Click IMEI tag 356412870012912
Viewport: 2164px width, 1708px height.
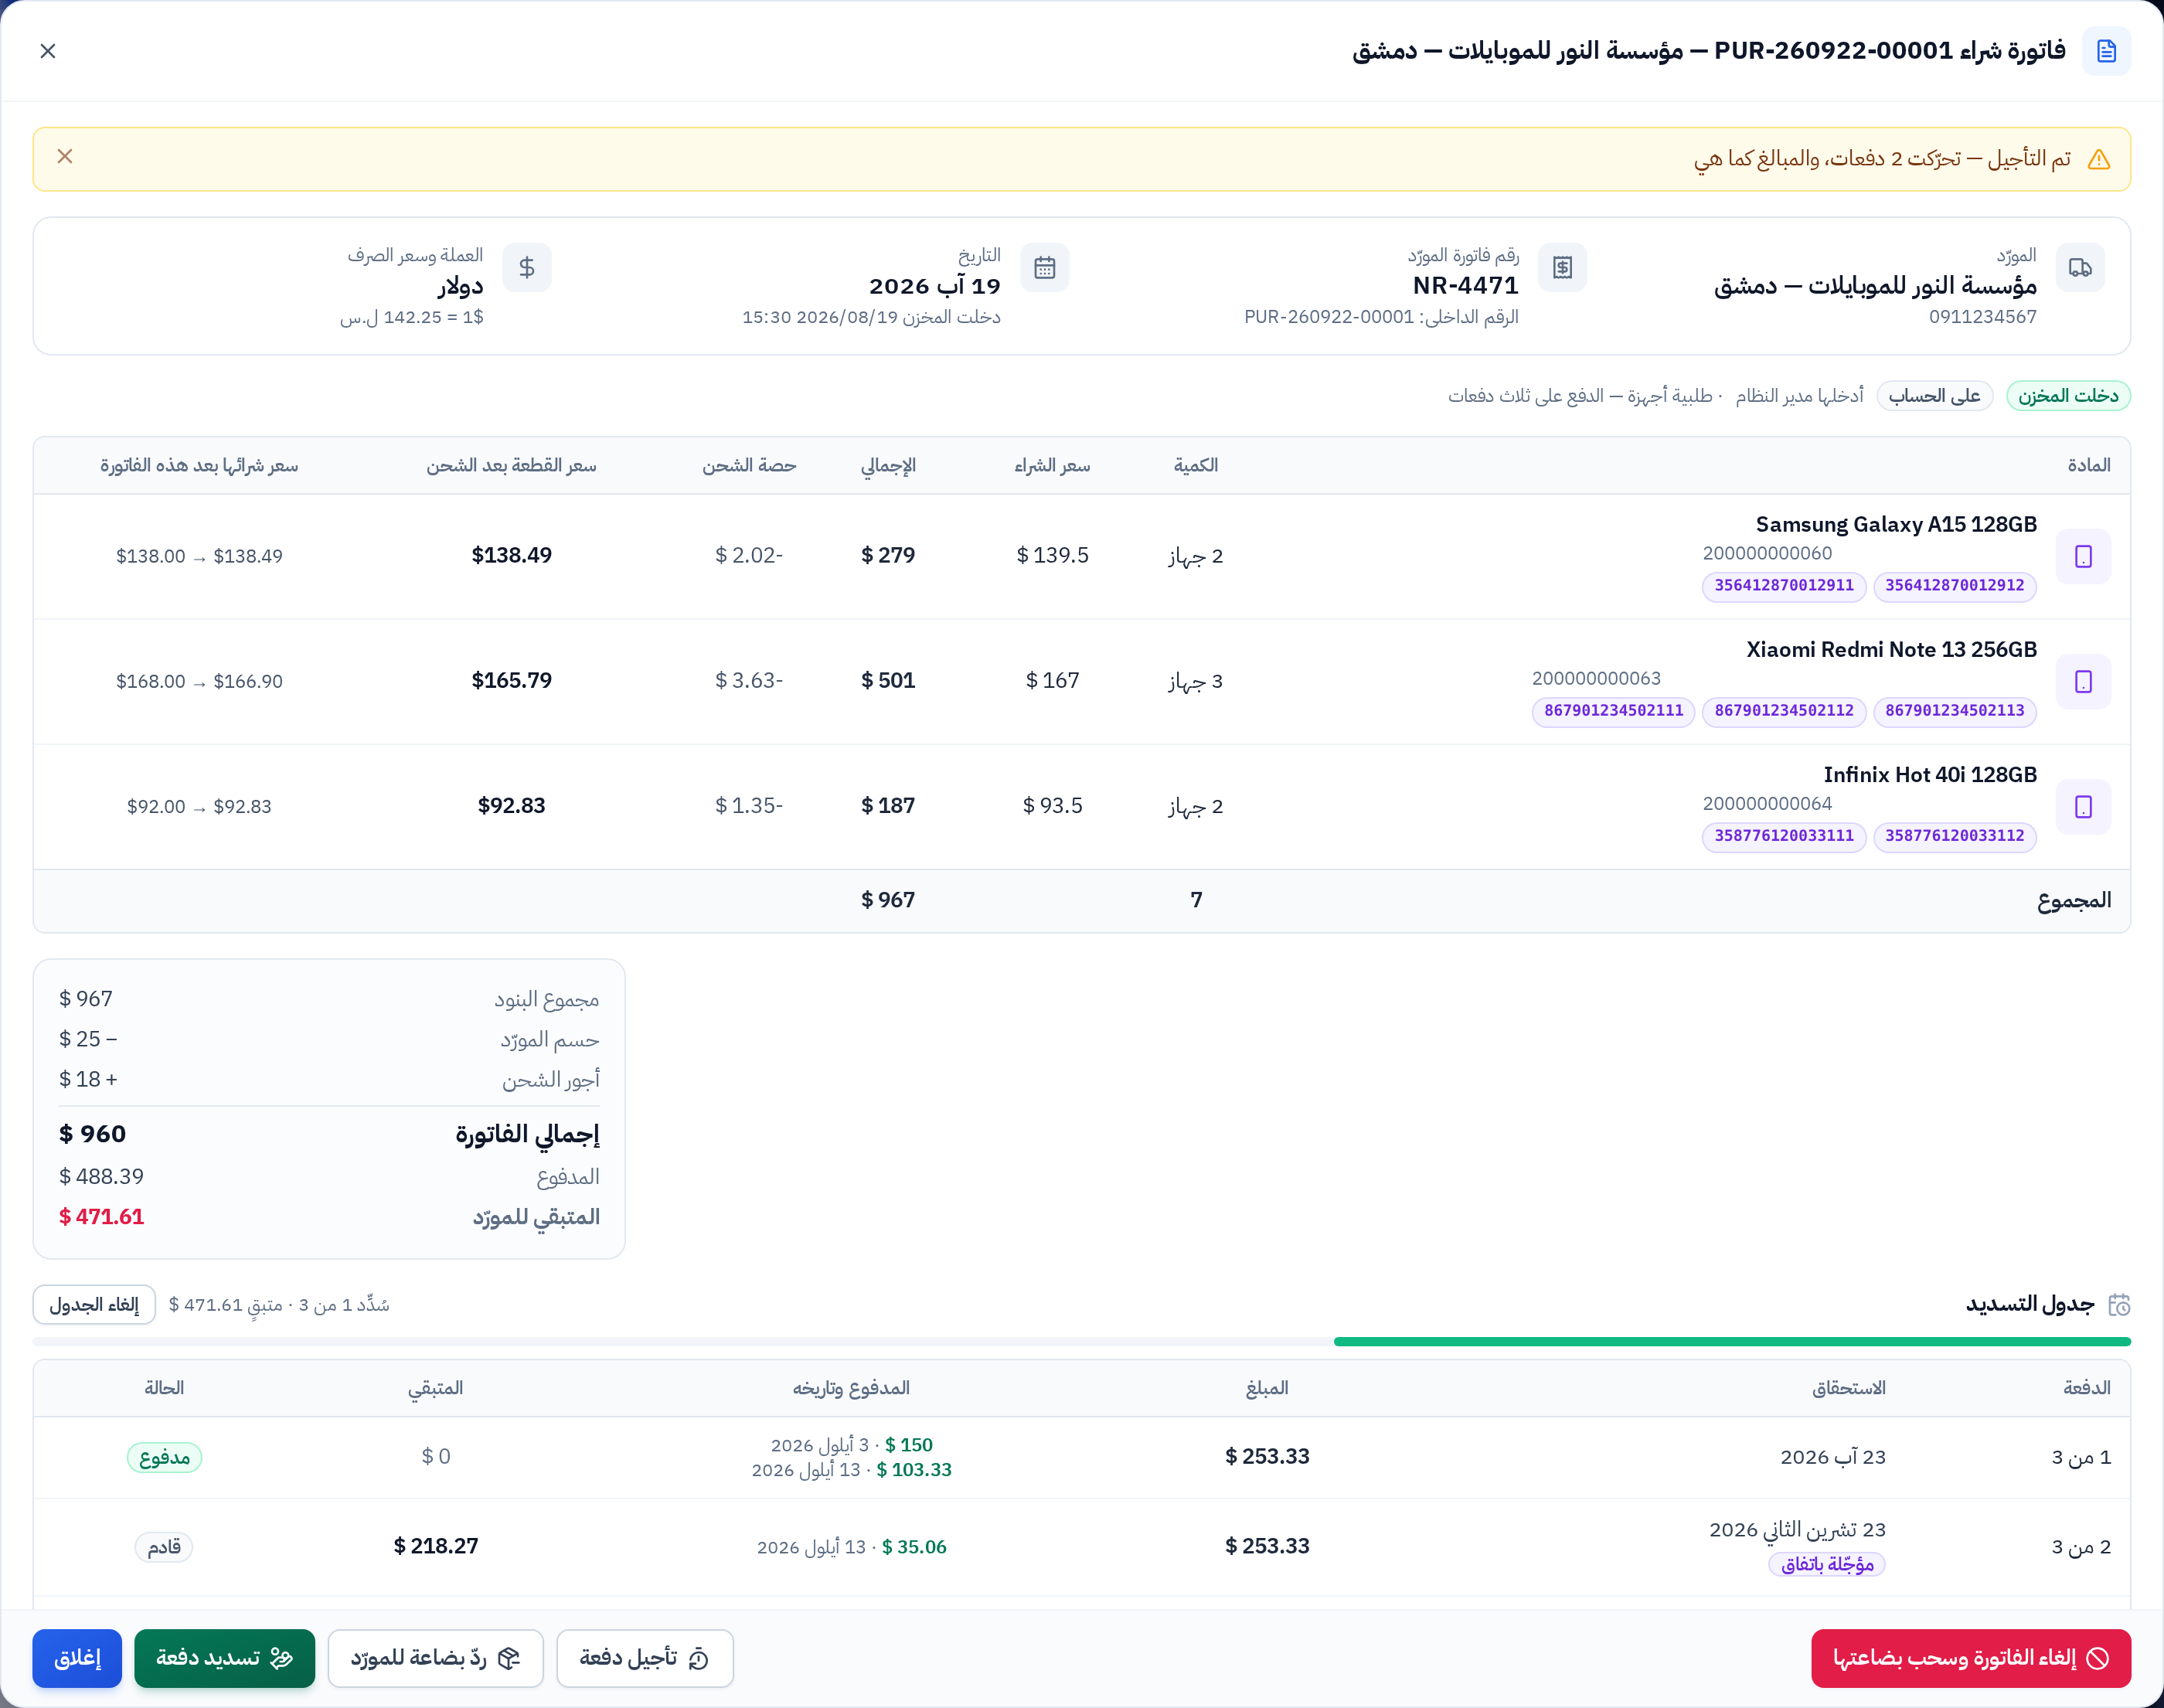[x=1955, y=586]
